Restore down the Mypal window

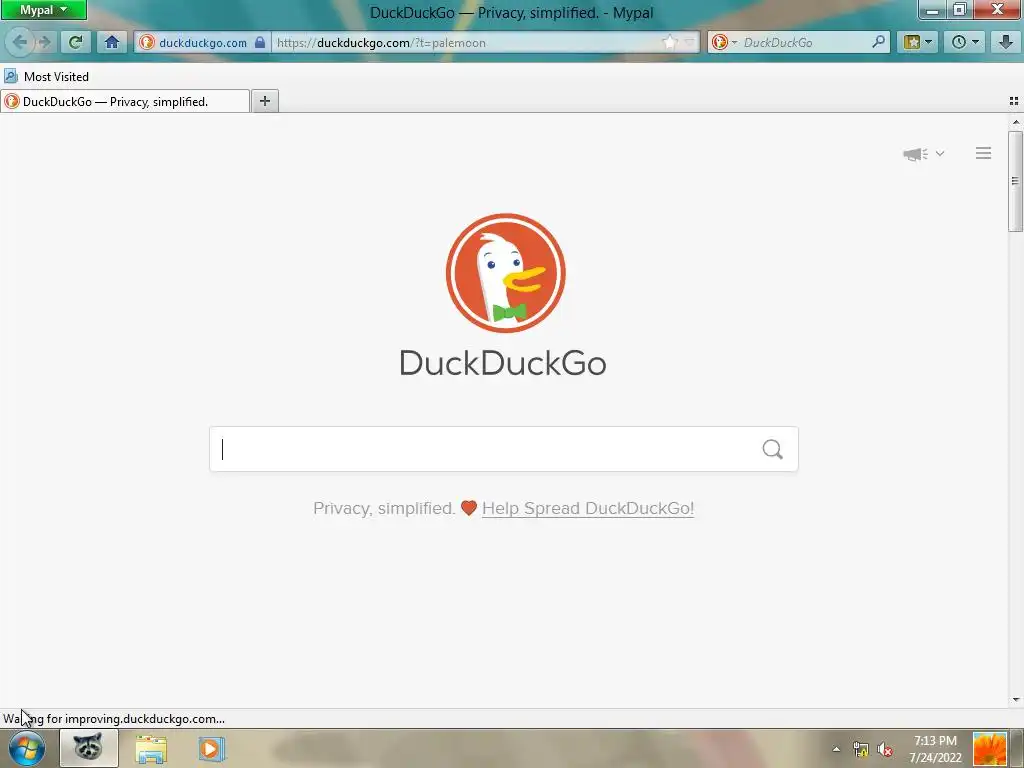tap(959, 10)
